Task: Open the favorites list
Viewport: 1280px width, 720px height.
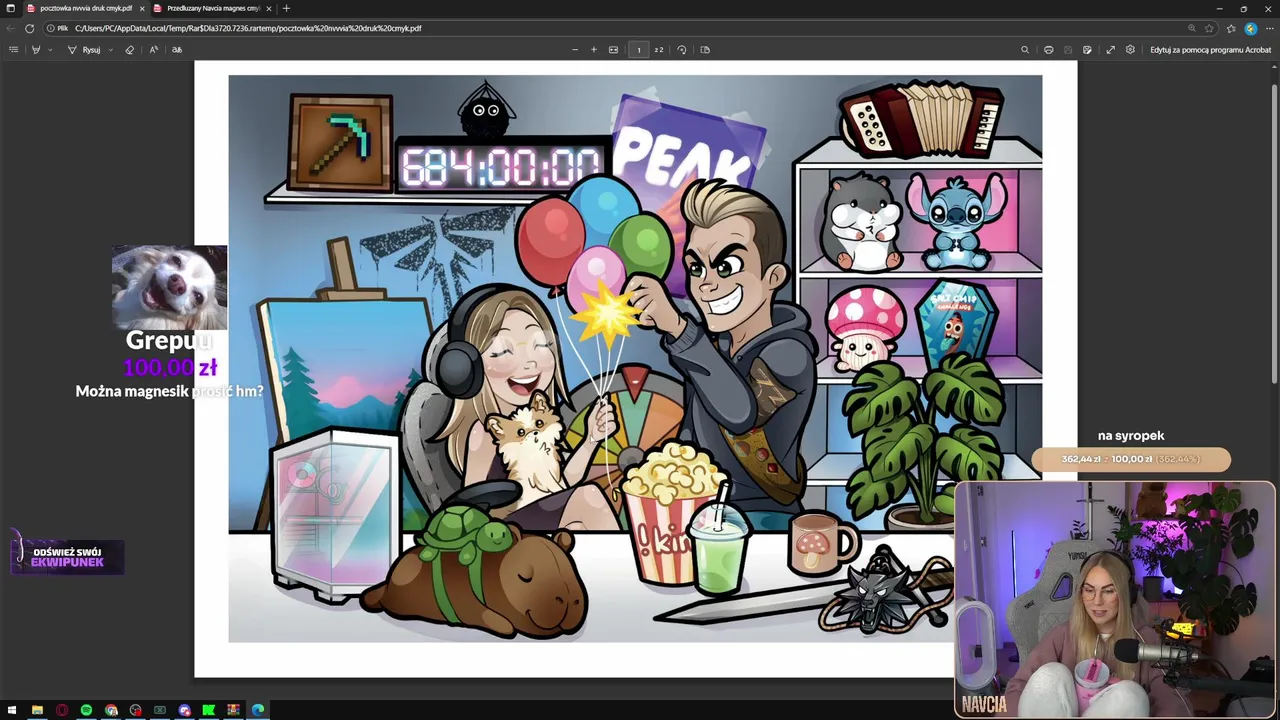Action: click(x=1231, y=28)
